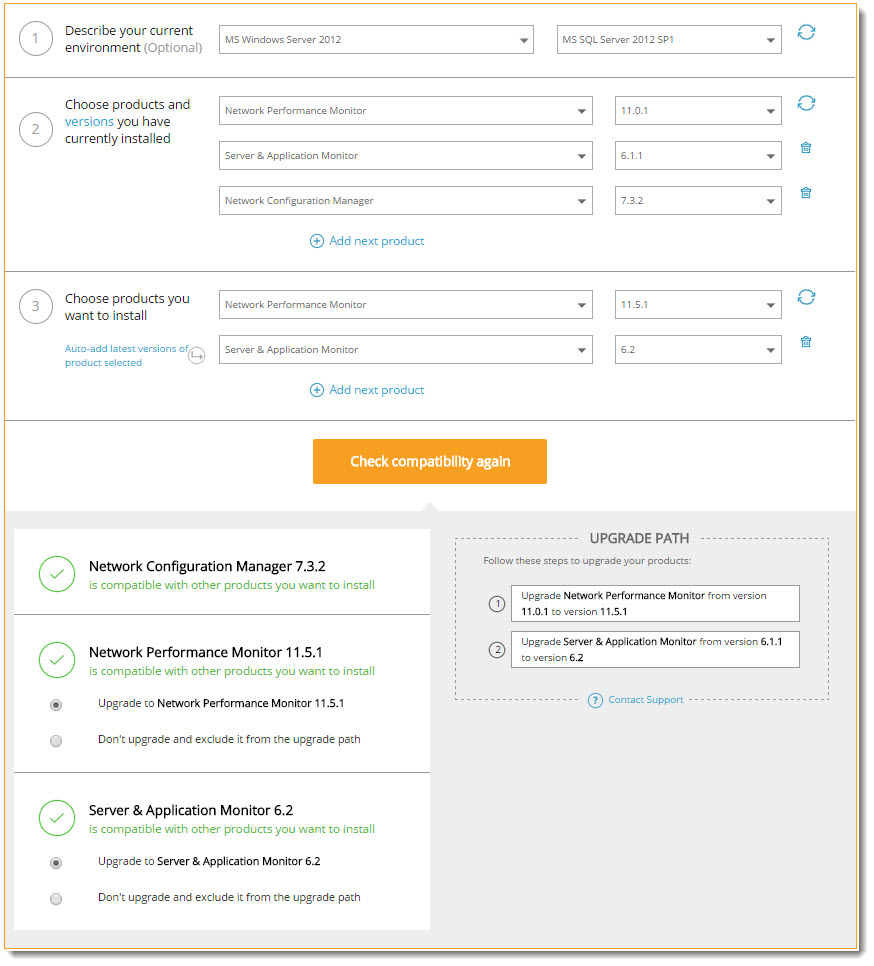Select Don't upgrade option under Network Performance Monitor

point(56,741)
